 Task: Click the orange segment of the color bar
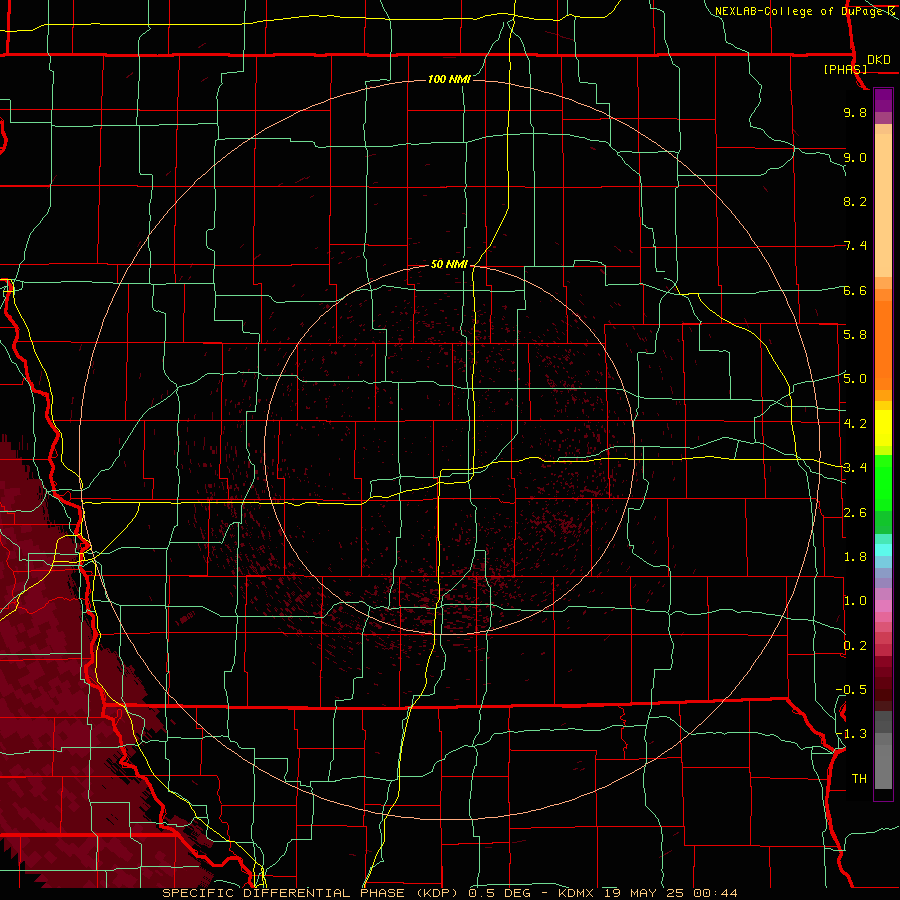pyautogui.click(x=883, y=345)
